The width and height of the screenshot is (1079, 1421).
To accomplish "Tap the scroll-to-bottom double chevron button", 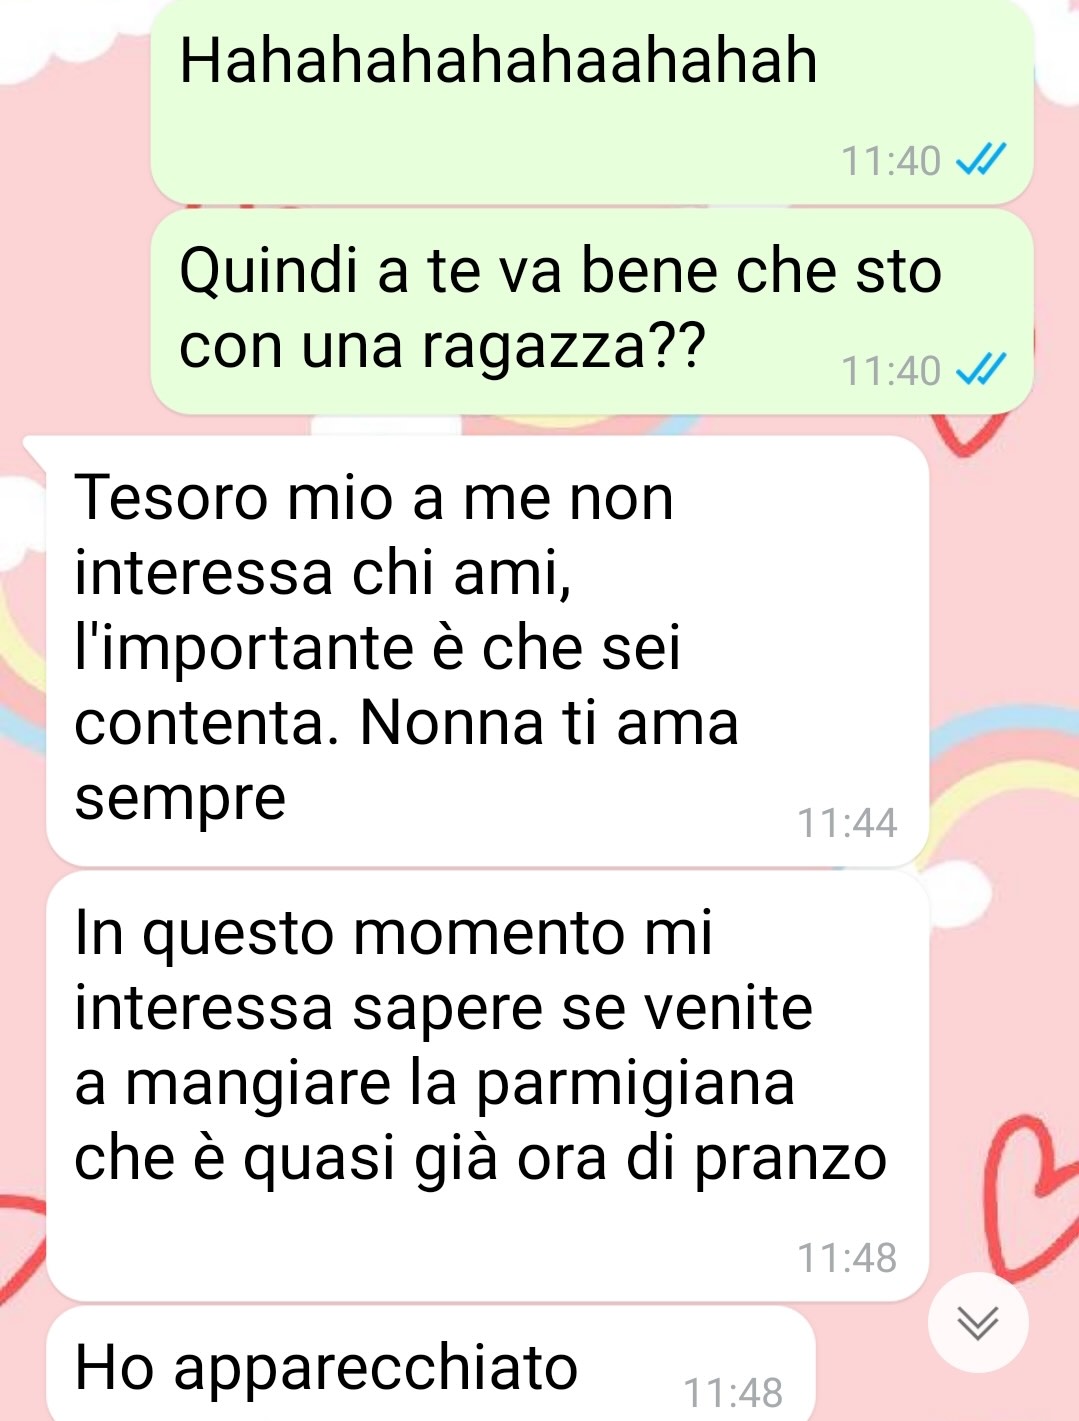I will click(977, 1322).
